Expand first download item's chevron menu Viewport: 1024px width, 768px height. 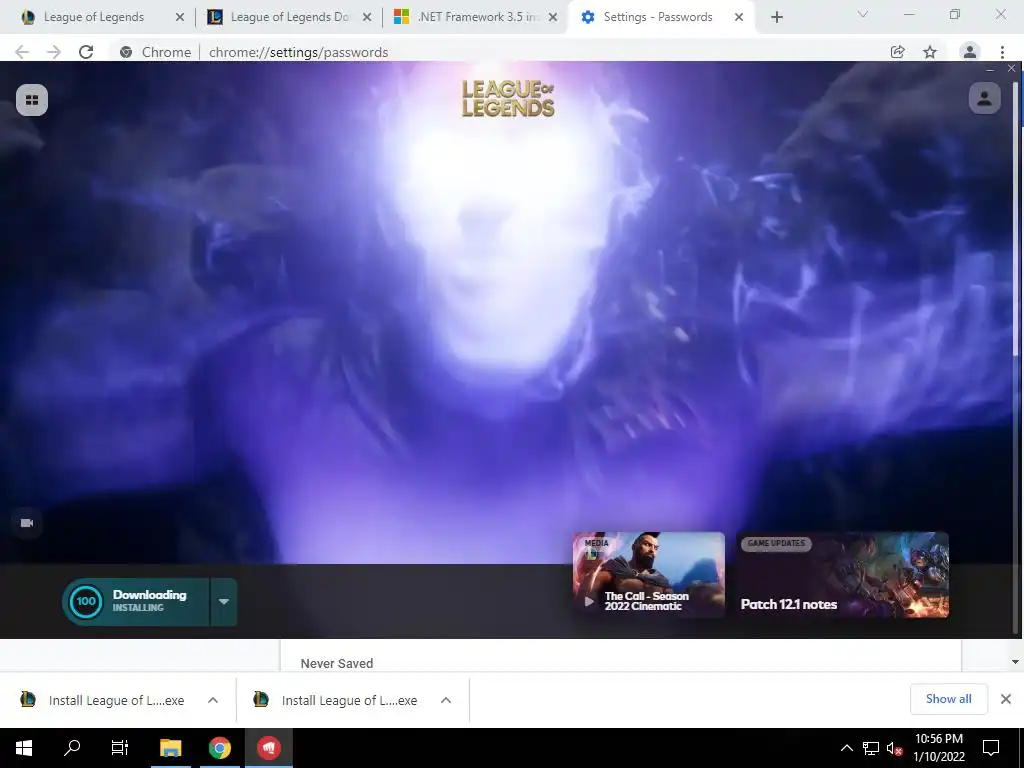[x=212, y=700]
